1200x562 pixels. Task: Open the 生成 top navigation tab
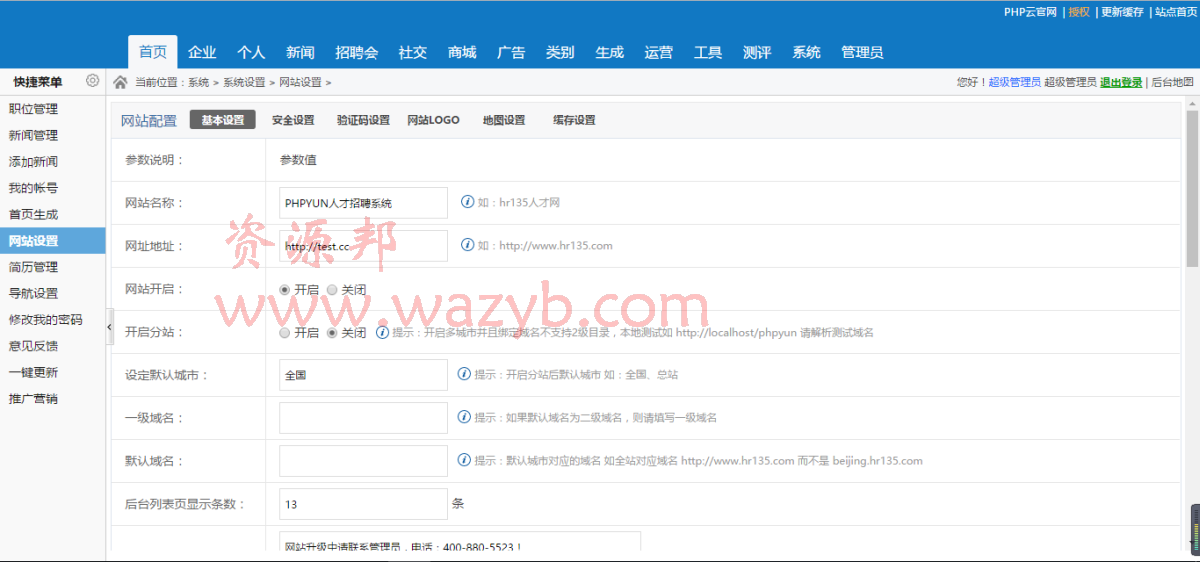coord(609,52)
